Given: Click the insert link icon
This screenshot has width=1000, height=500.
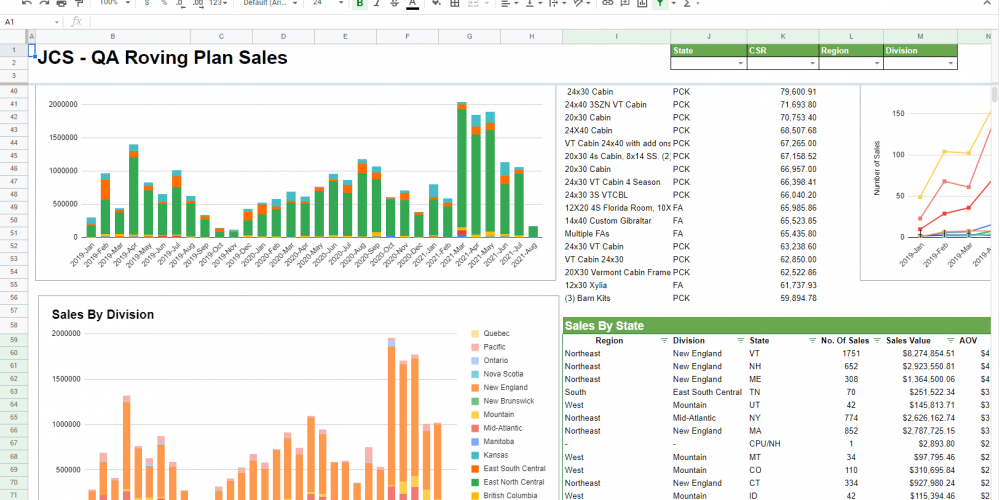Looking at the screenshot, I should click(x=607, y=3).
